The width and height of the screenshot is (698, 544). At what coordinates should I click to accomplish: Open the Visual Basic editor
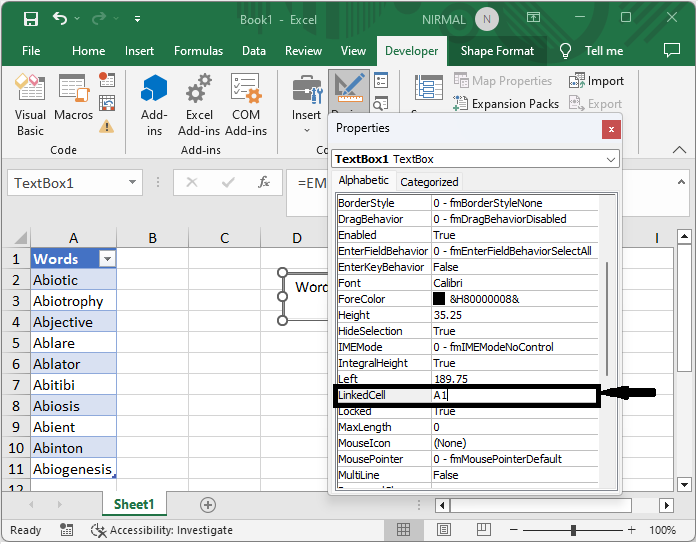click(30, 106)
